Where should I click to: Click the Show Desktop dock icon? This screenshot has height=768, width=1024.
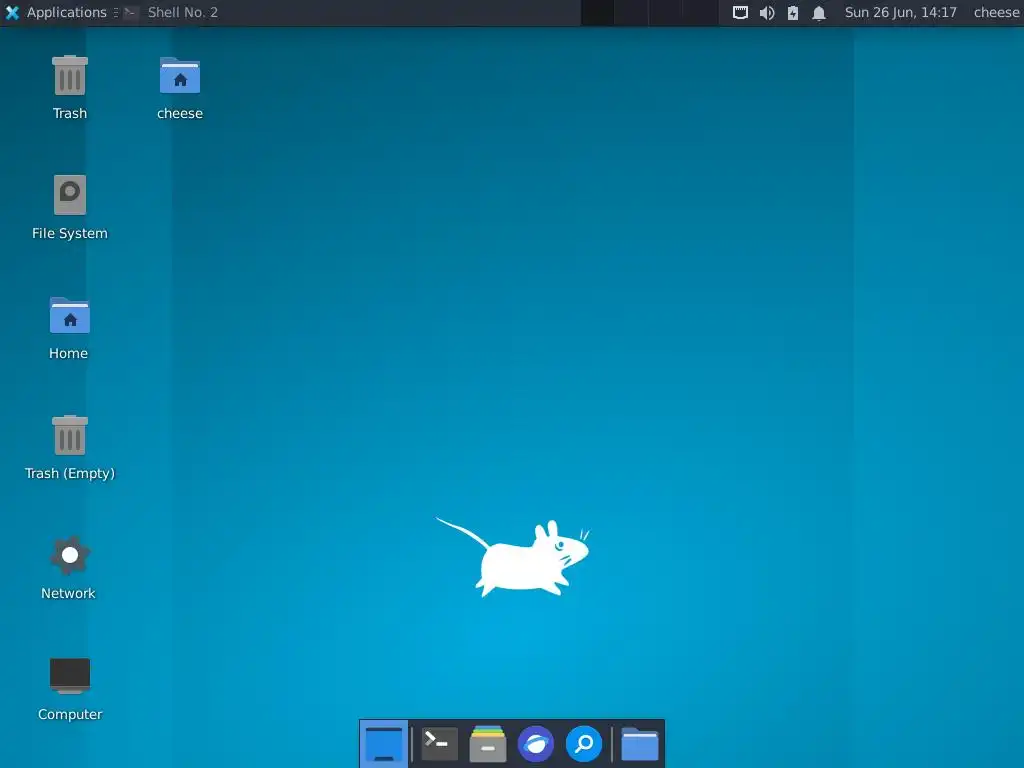[x=384, y=744]
